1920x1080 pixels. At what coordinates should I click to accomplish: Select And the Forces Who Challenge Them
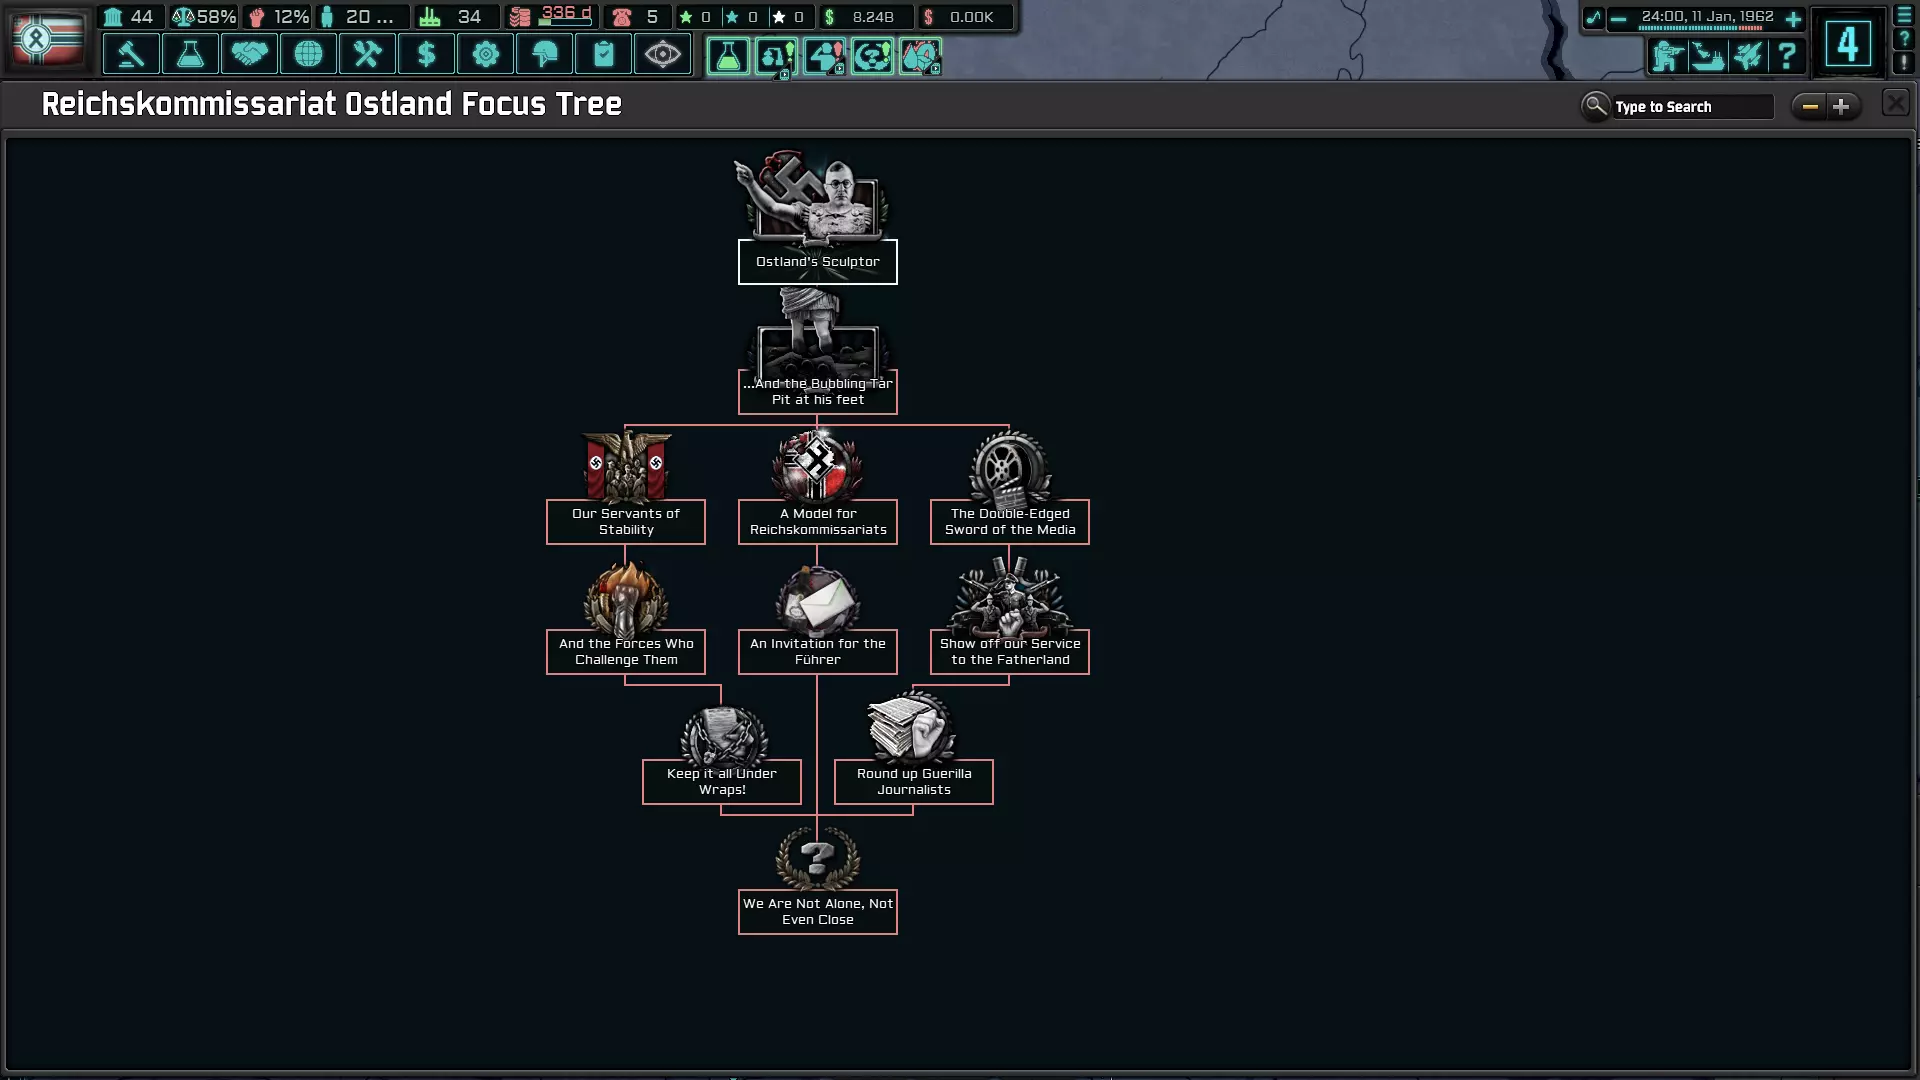click(626, 652)
